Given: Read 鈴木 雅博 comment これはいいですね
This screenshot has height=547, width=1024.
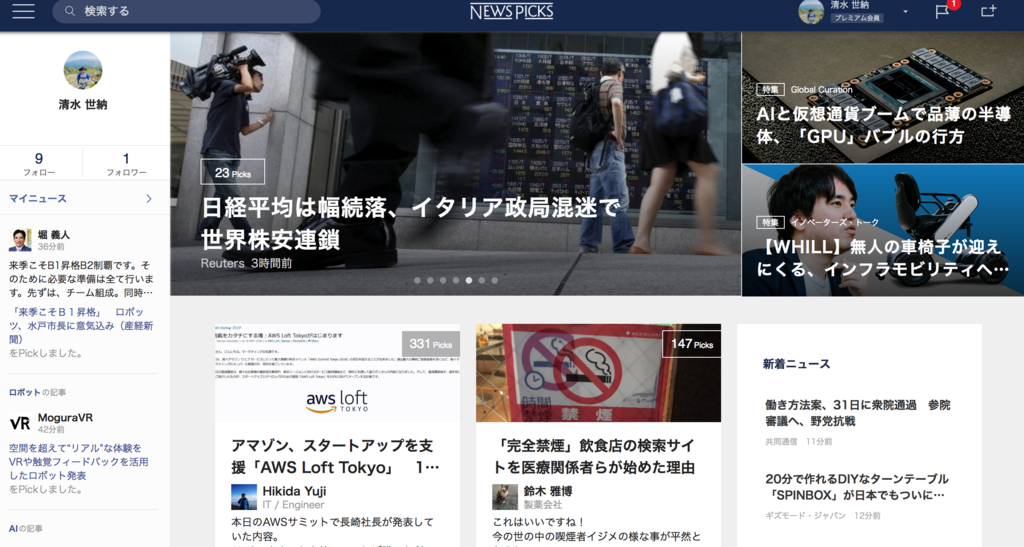Looking at the screenshot, I should 597,529.
